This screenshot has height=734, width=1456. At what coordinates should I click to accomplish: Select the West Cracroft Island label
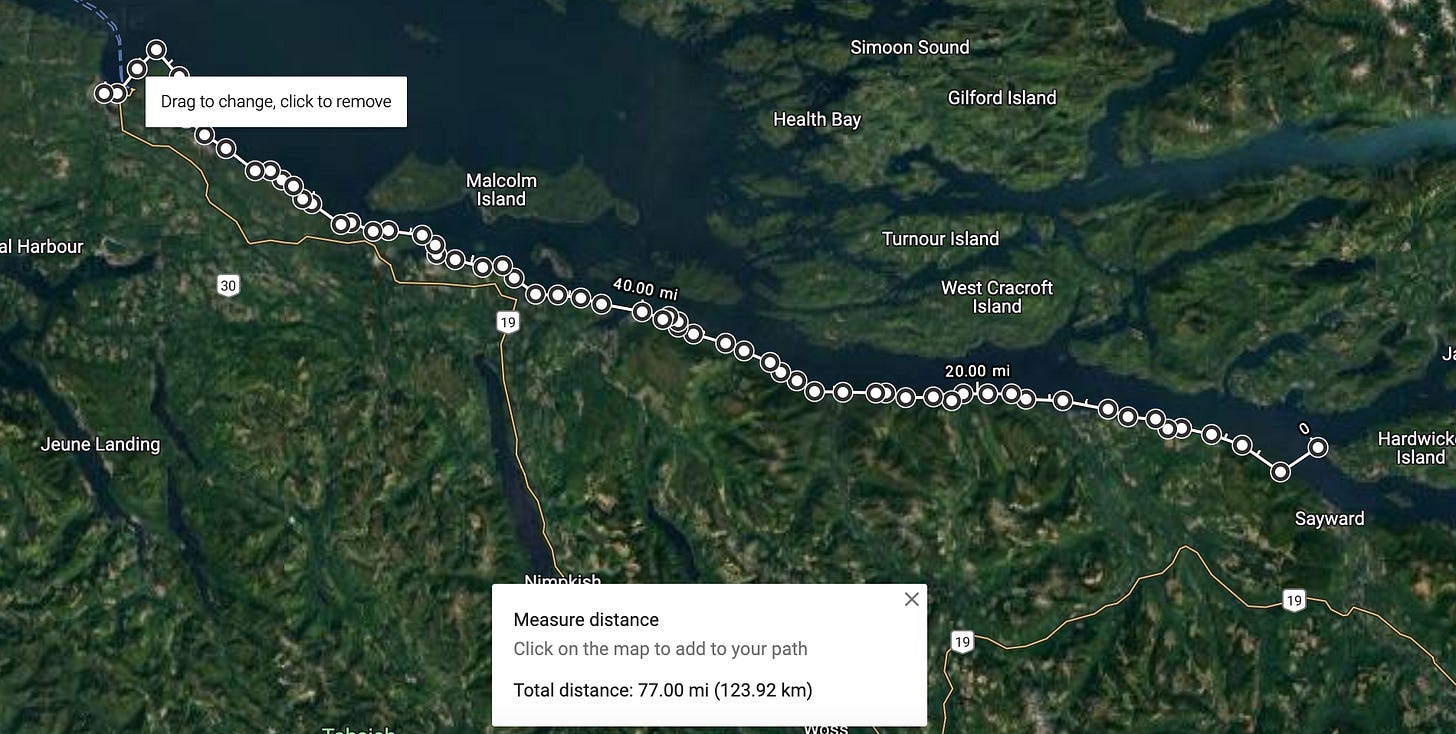pyautogui.click(x=997, y=297)
